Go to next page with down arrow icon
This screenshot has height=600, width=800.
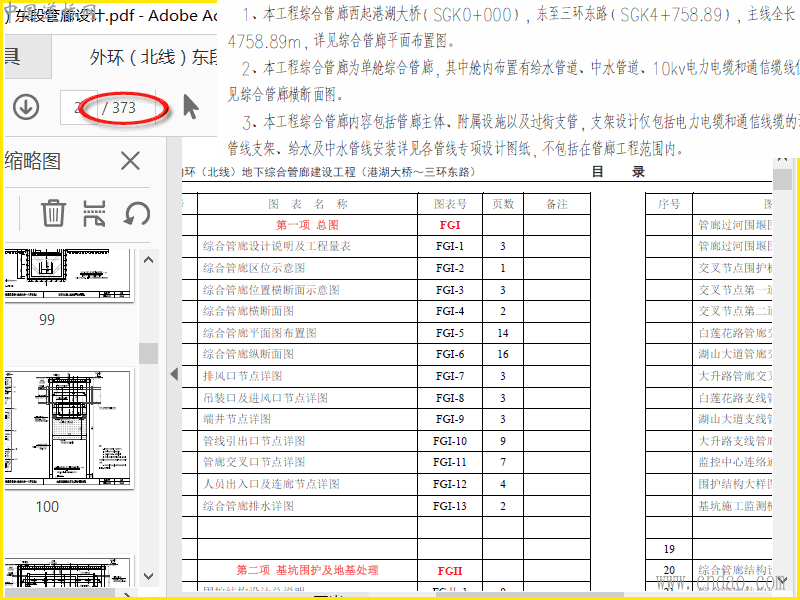tap(26, 107)
